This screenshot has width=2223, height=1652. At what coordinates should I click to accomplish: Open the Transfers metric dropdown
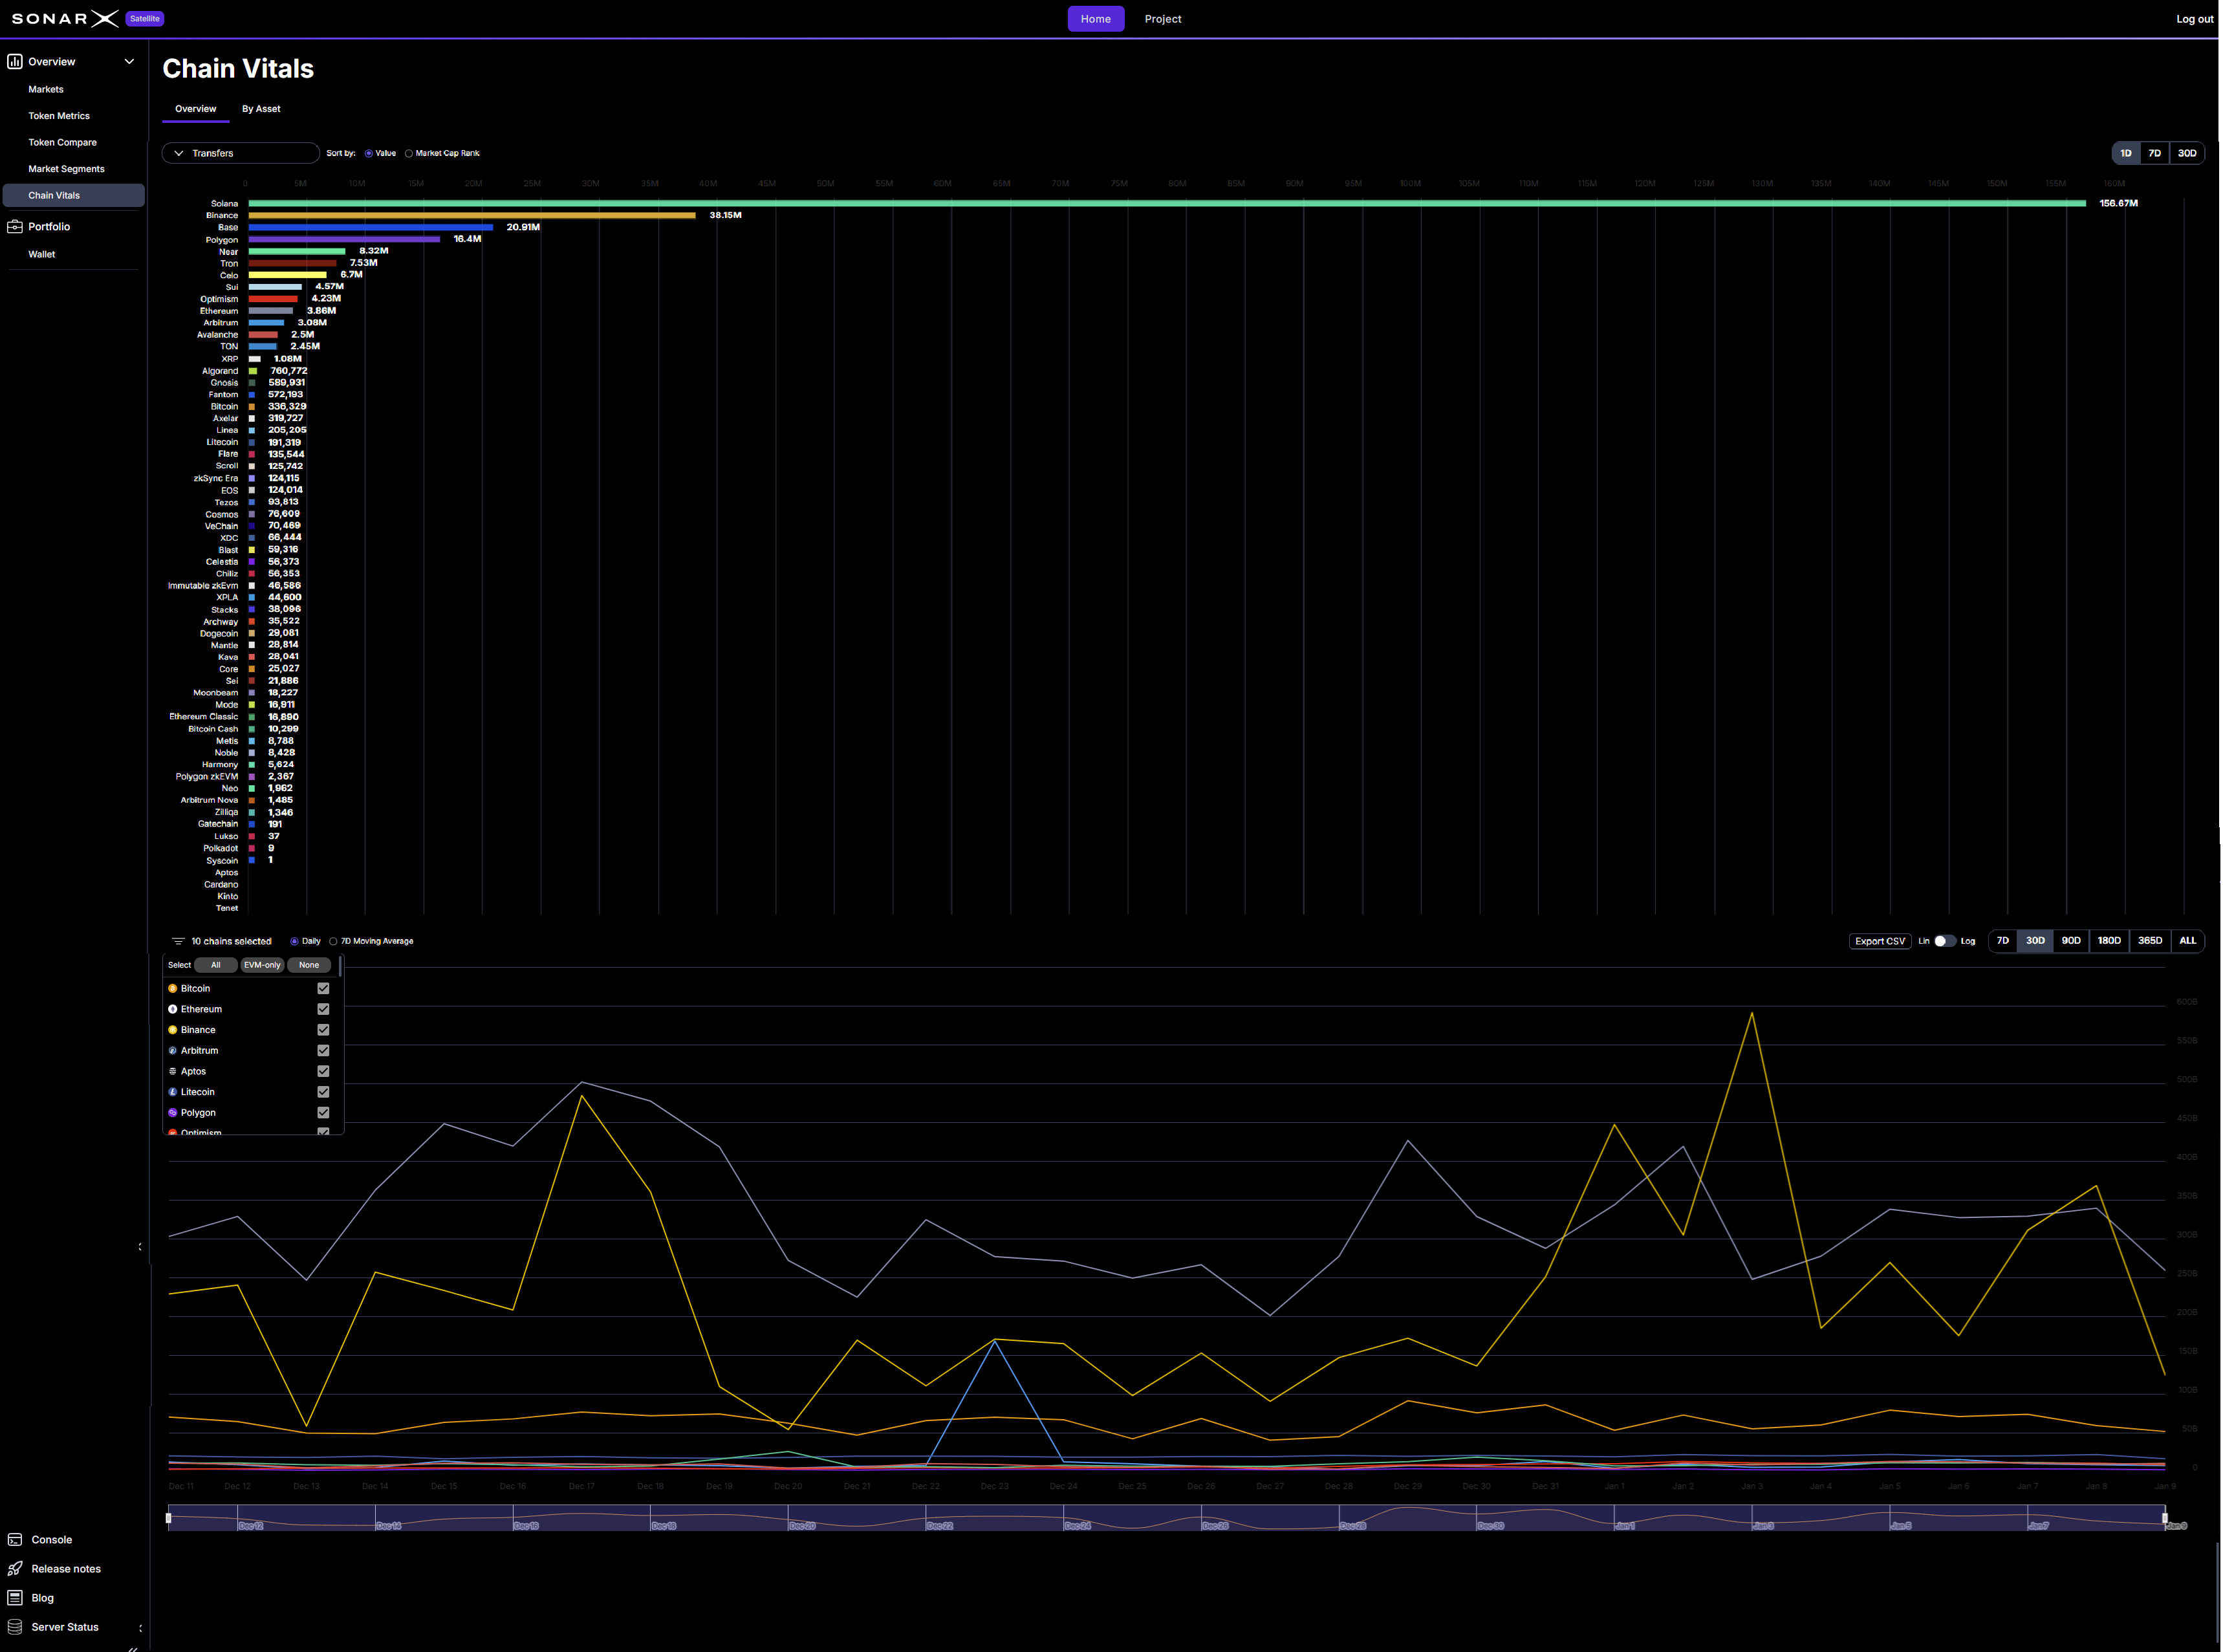[240, 153]
